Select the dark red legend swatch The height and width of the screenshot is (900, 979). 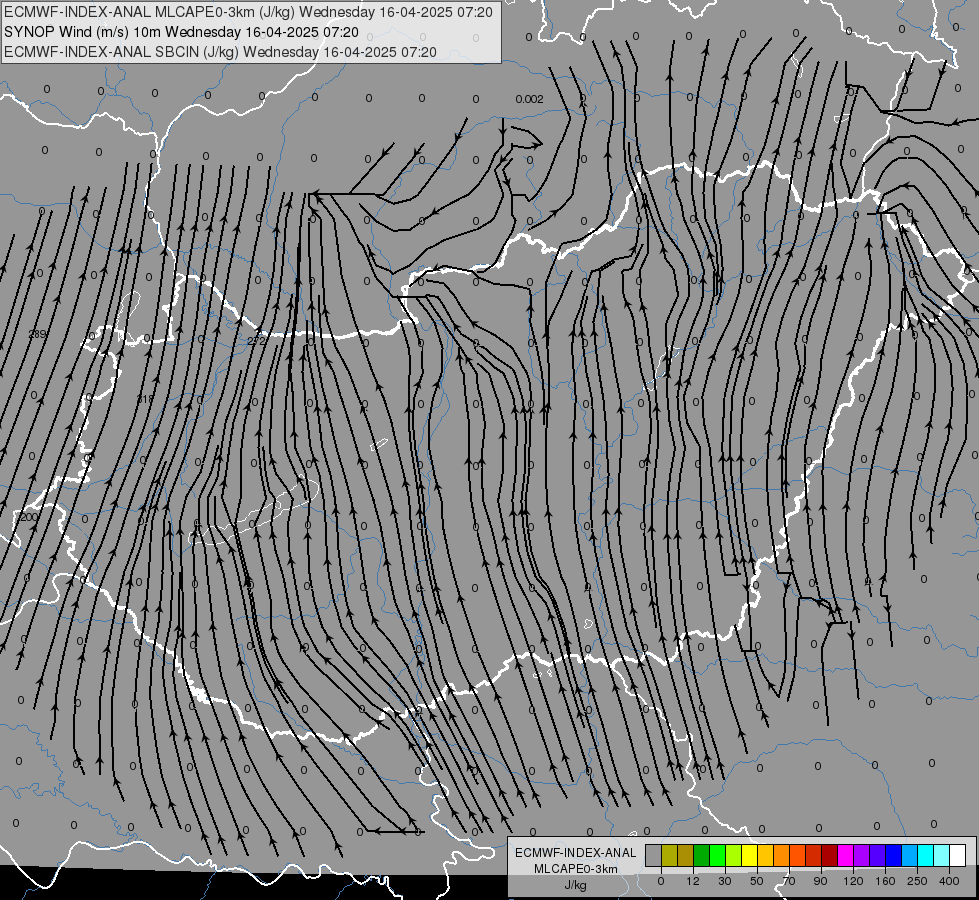pos(829,855)
